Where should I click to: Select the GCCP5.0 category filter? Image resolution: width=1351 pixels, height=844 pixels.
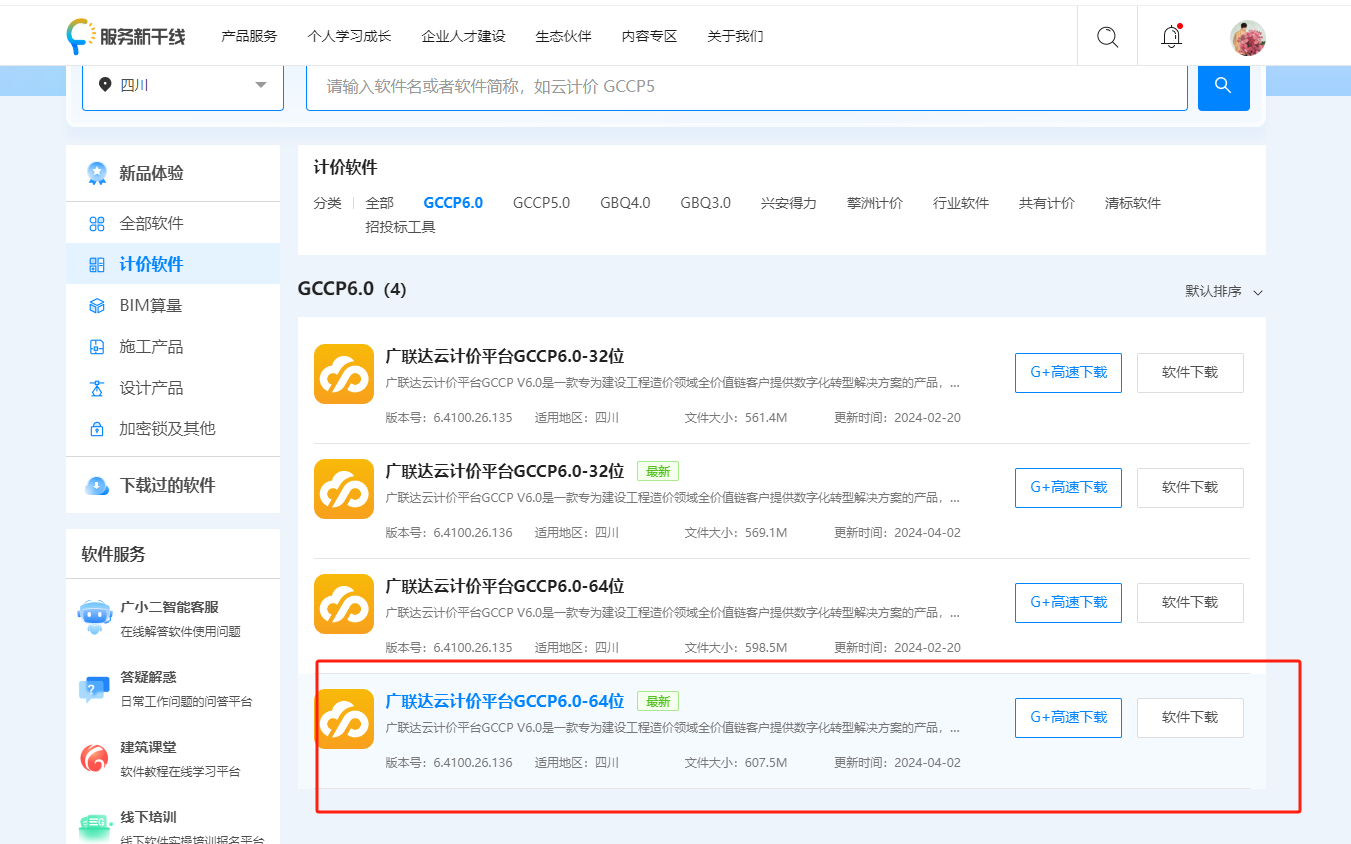click(541, 203)
